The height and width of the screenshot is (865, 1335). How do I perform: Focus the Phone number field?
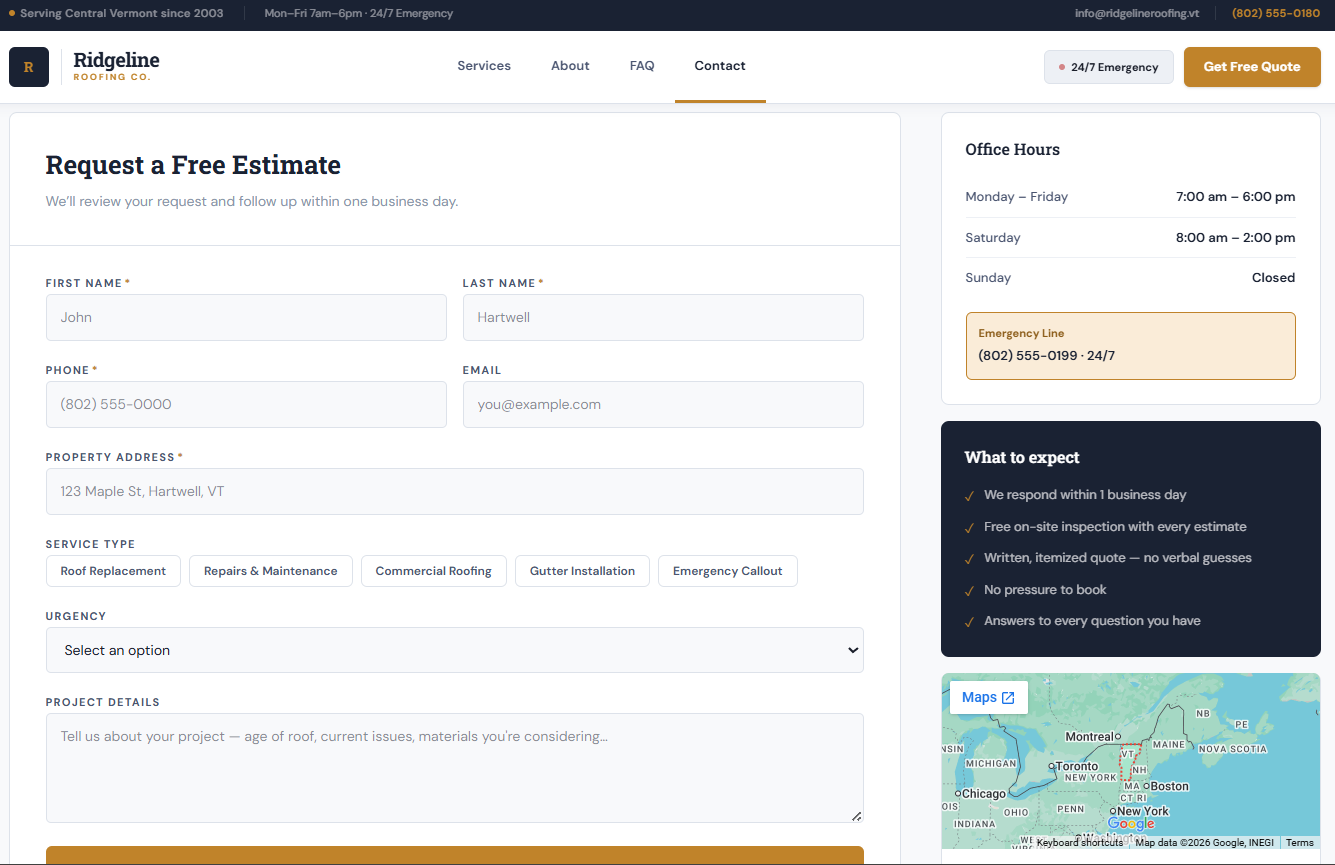click(x=246, y=404)
